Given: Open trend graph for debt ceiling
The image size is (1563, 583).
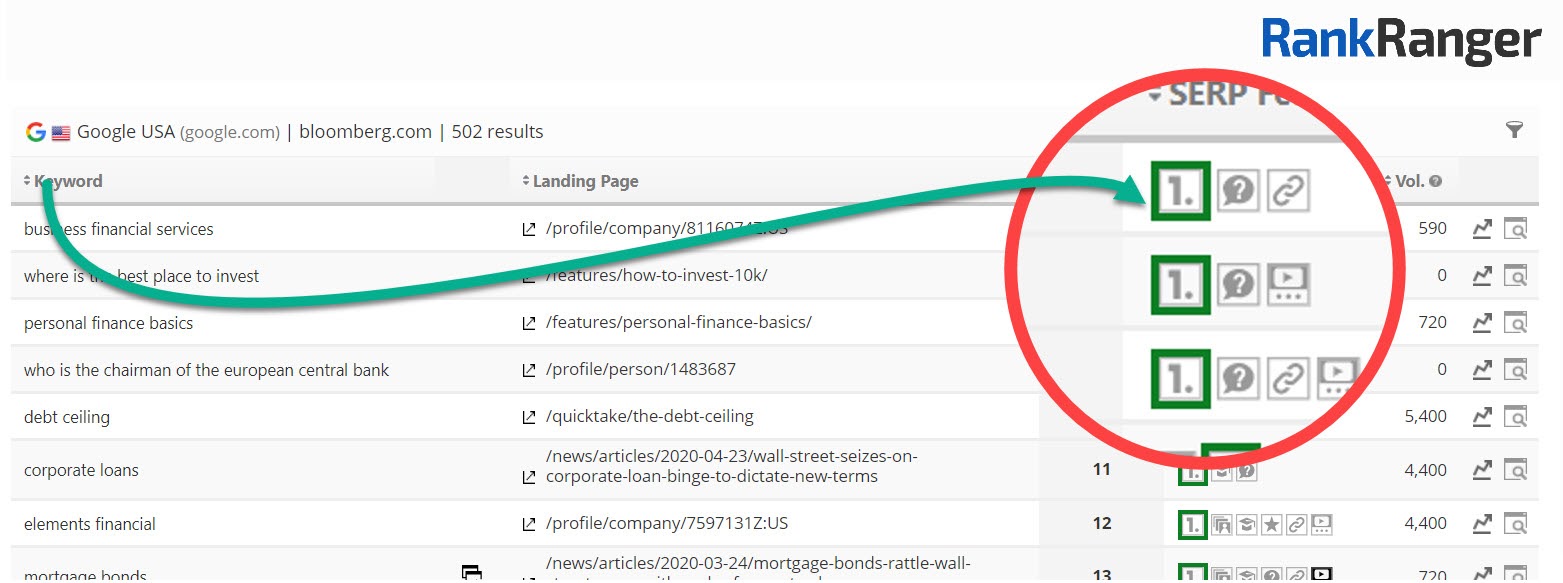Looking at the screenshot, I should pos(1482,417).
